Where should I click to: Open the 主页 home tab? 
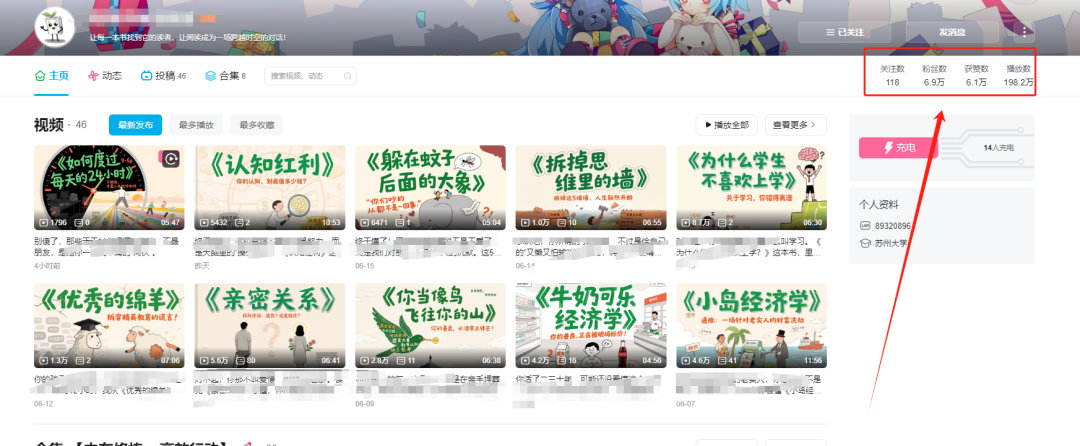52,76
